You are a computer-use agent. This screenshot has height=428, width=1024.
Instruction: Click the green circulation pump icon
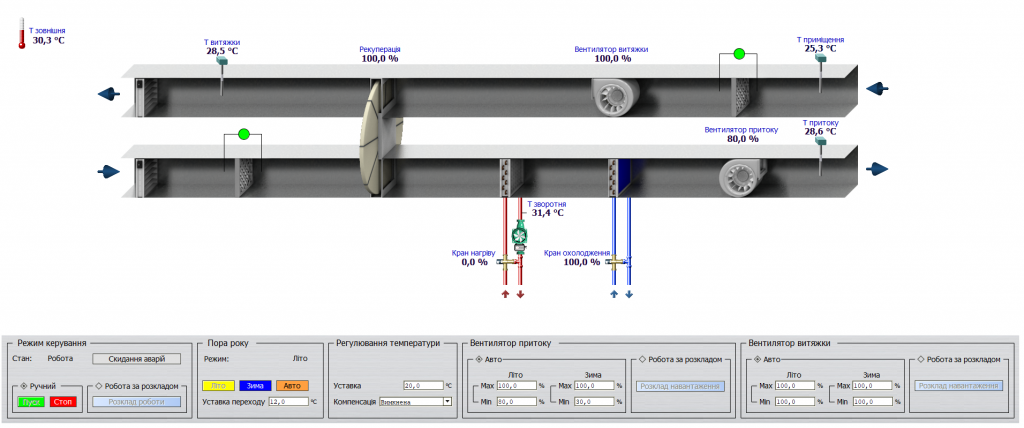pyautogui.click(x=520, y=236)
